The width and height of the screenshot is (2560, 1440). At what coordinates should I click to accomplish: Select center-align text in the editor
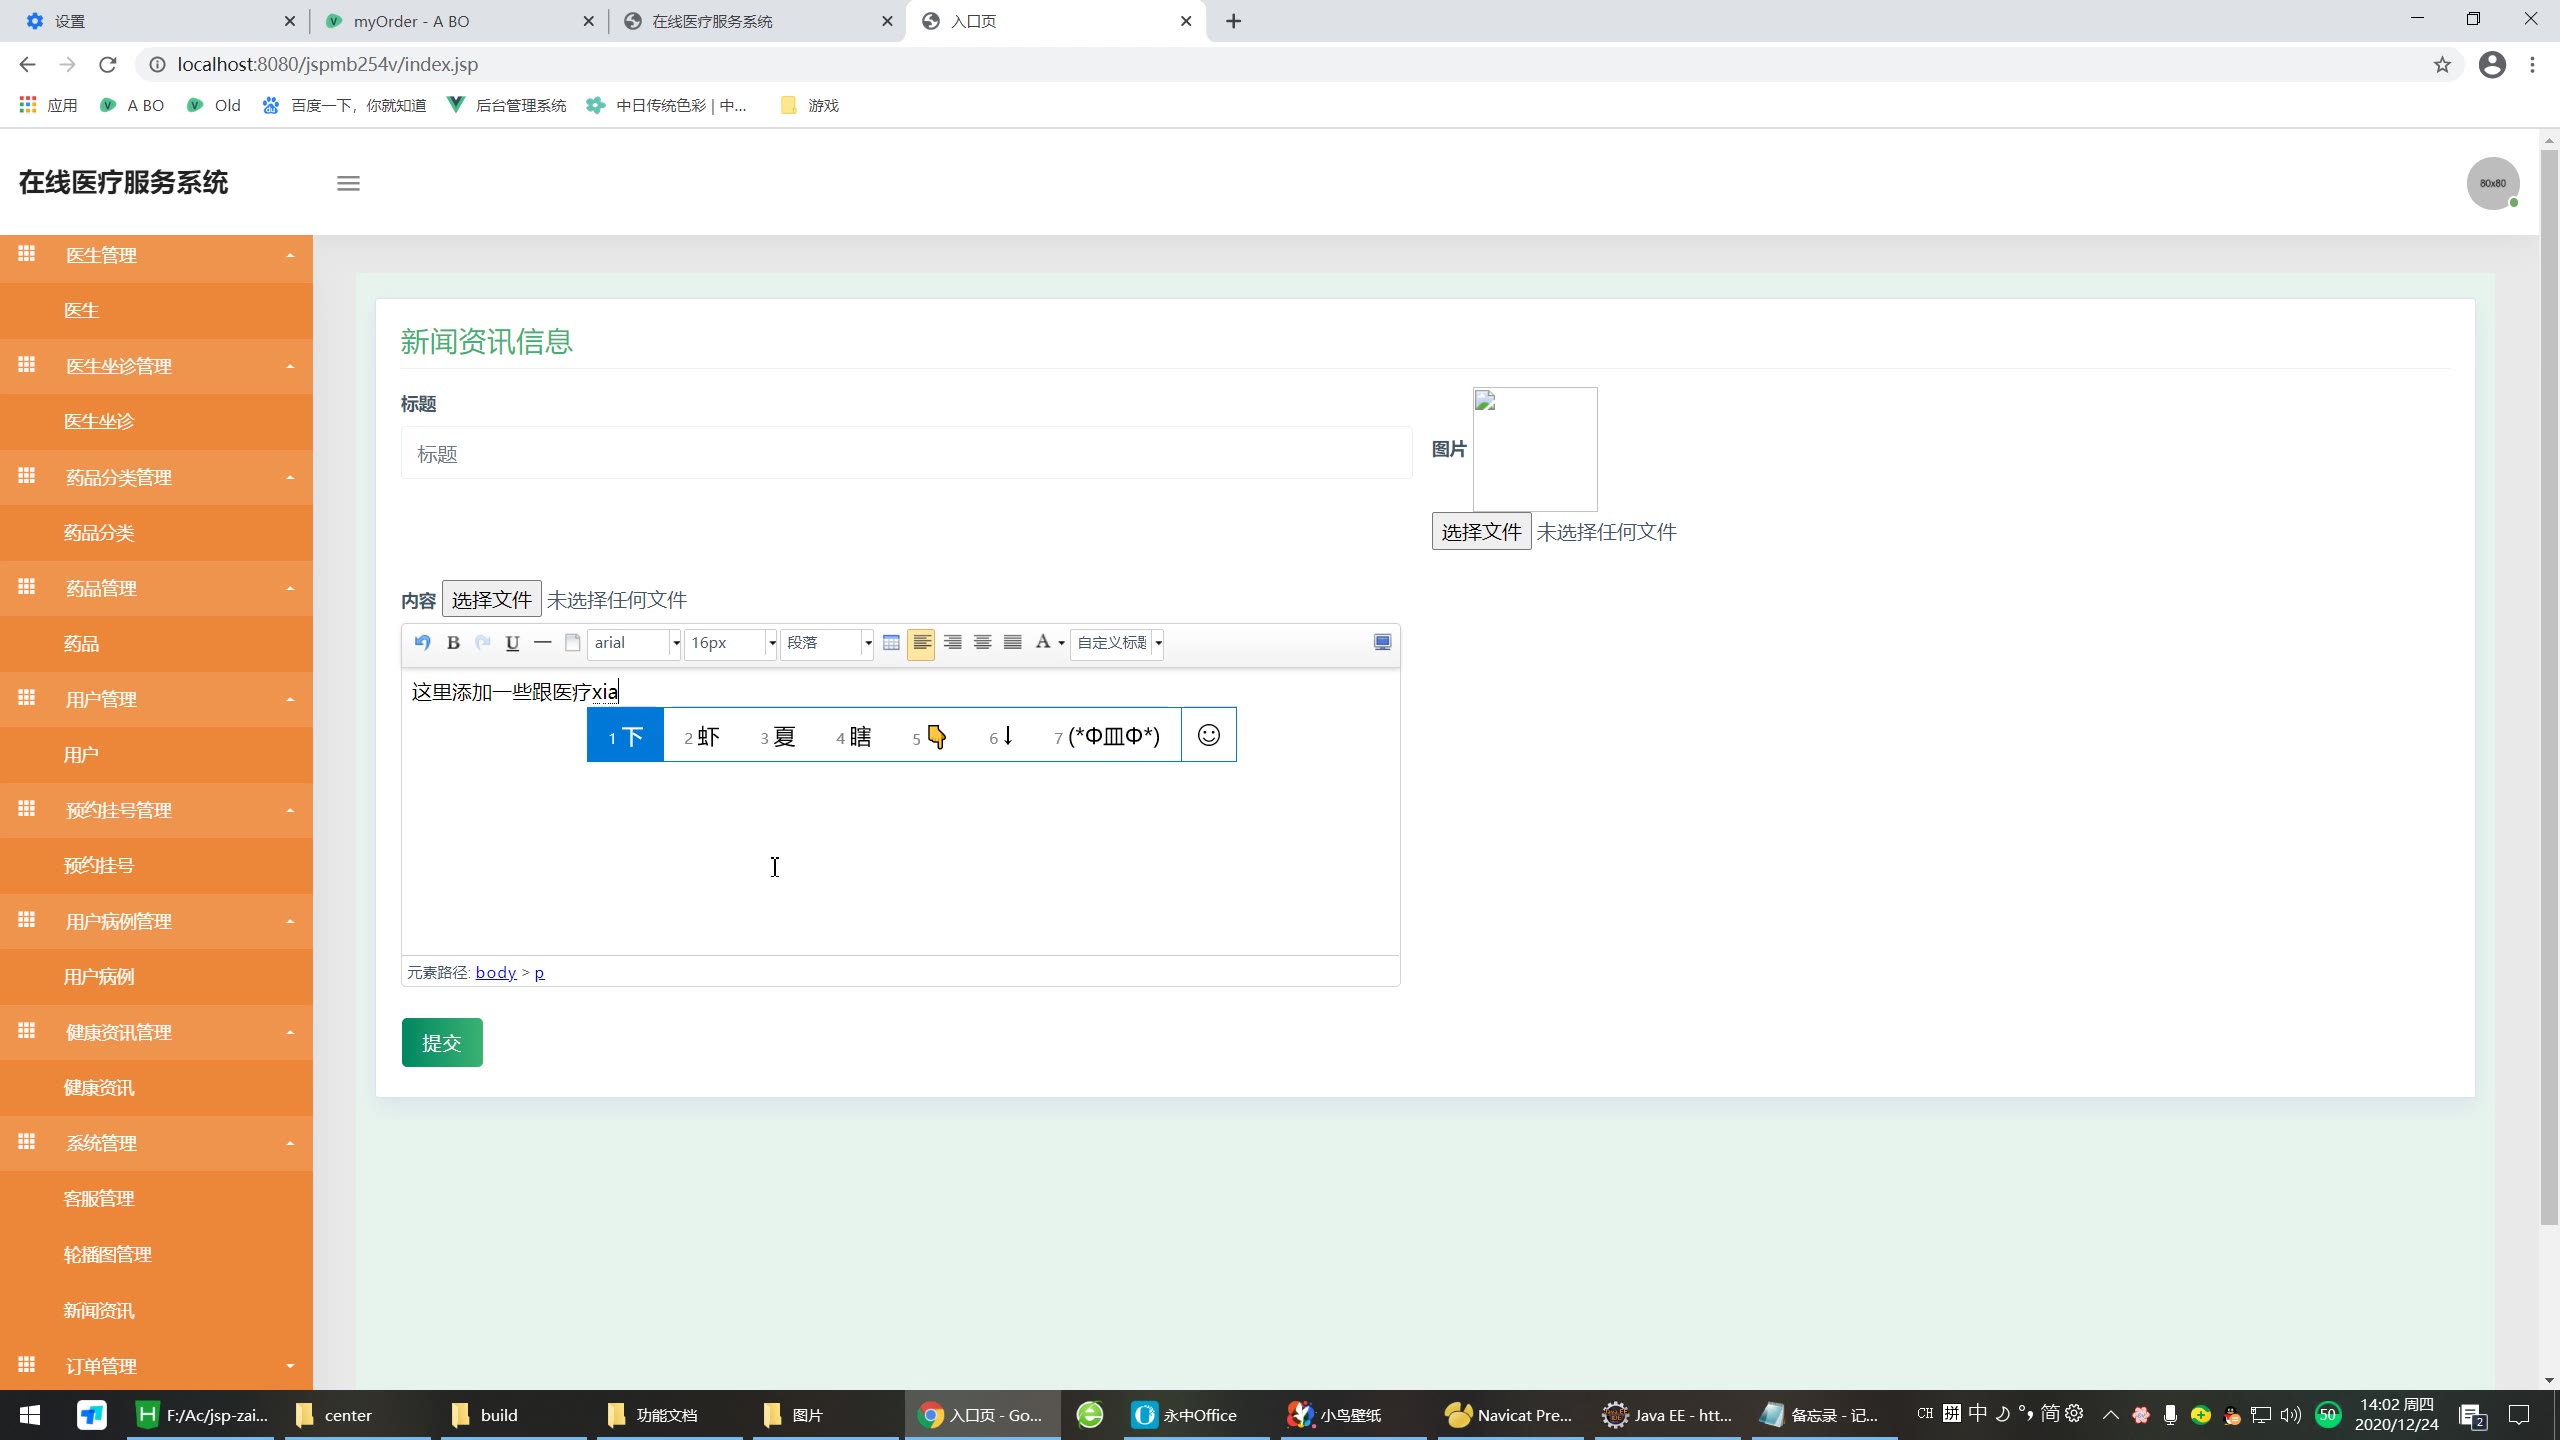click(983, 643)
